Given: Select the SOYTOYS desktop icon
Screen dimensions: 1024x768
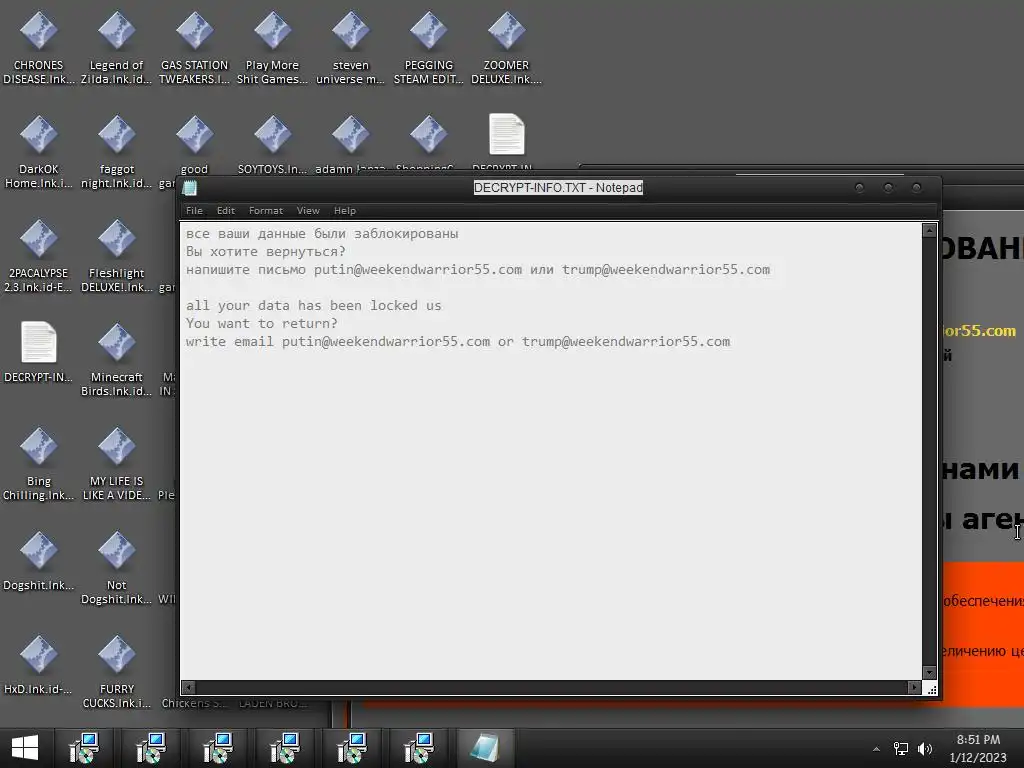Looking at the screenshot, I should pos(272,146).
